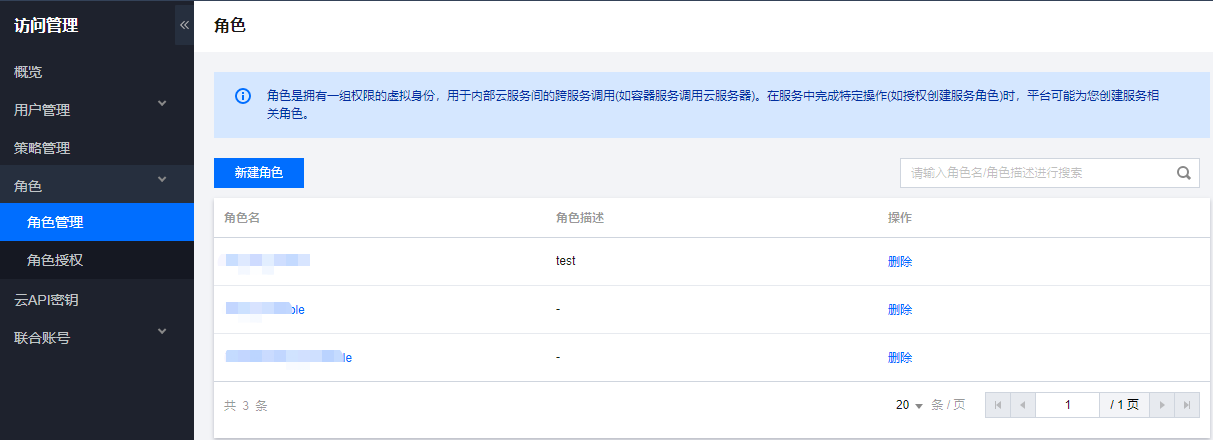Screen dimensions: 1213x440
Task: Switch to 角色授权 submenu item
Action: (55, 260)
